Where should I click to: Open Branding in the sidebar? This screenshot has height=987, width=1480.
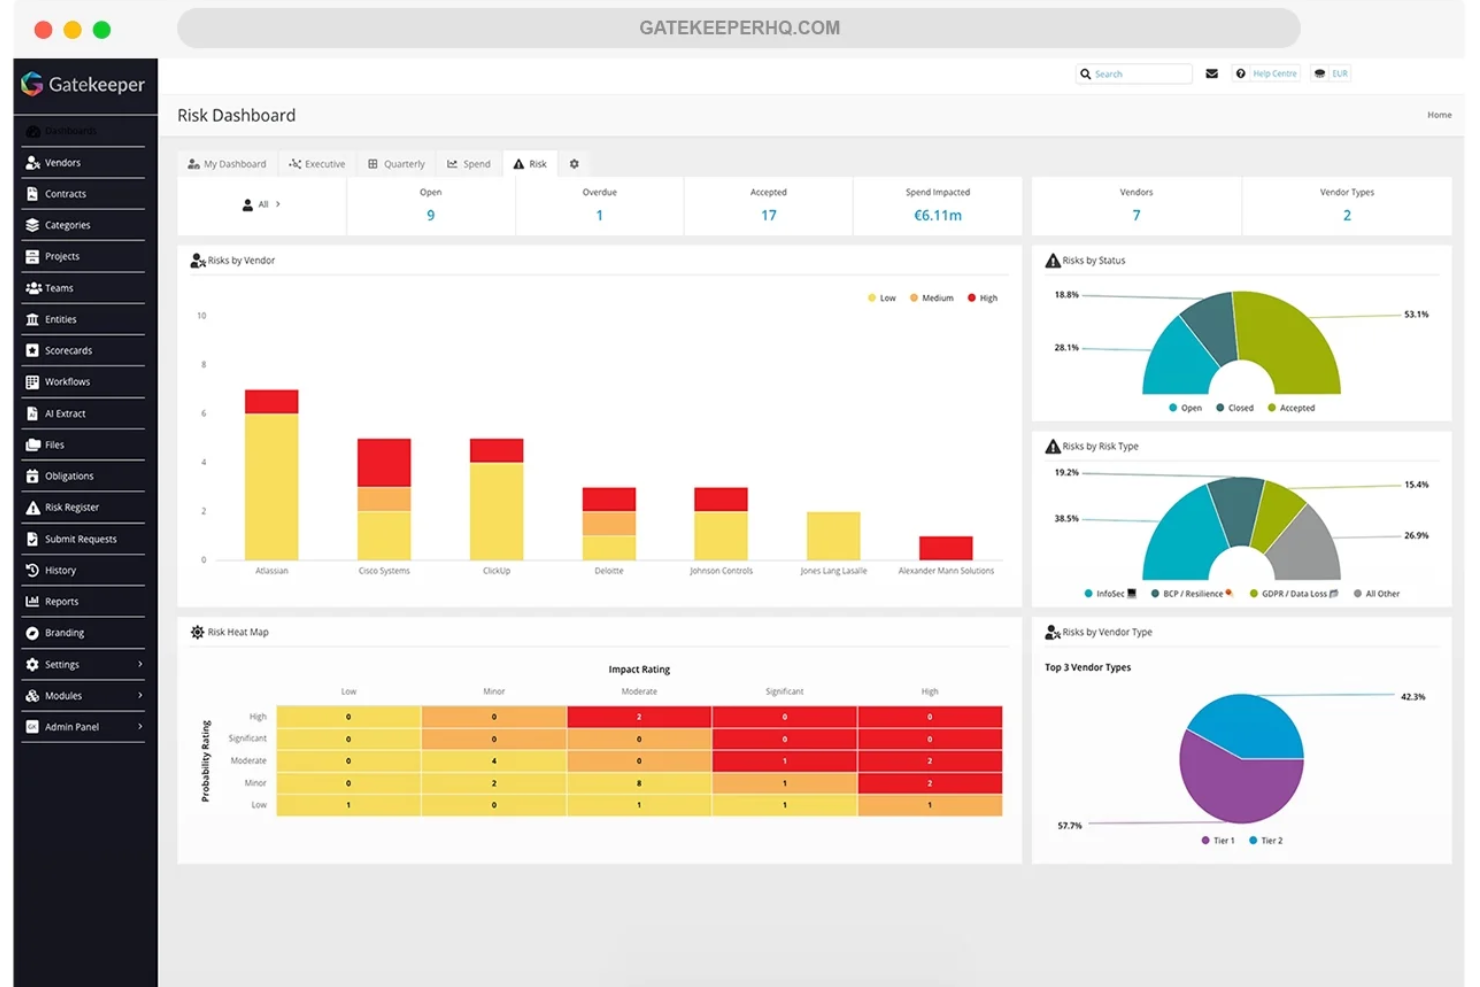tap(64, 633)
